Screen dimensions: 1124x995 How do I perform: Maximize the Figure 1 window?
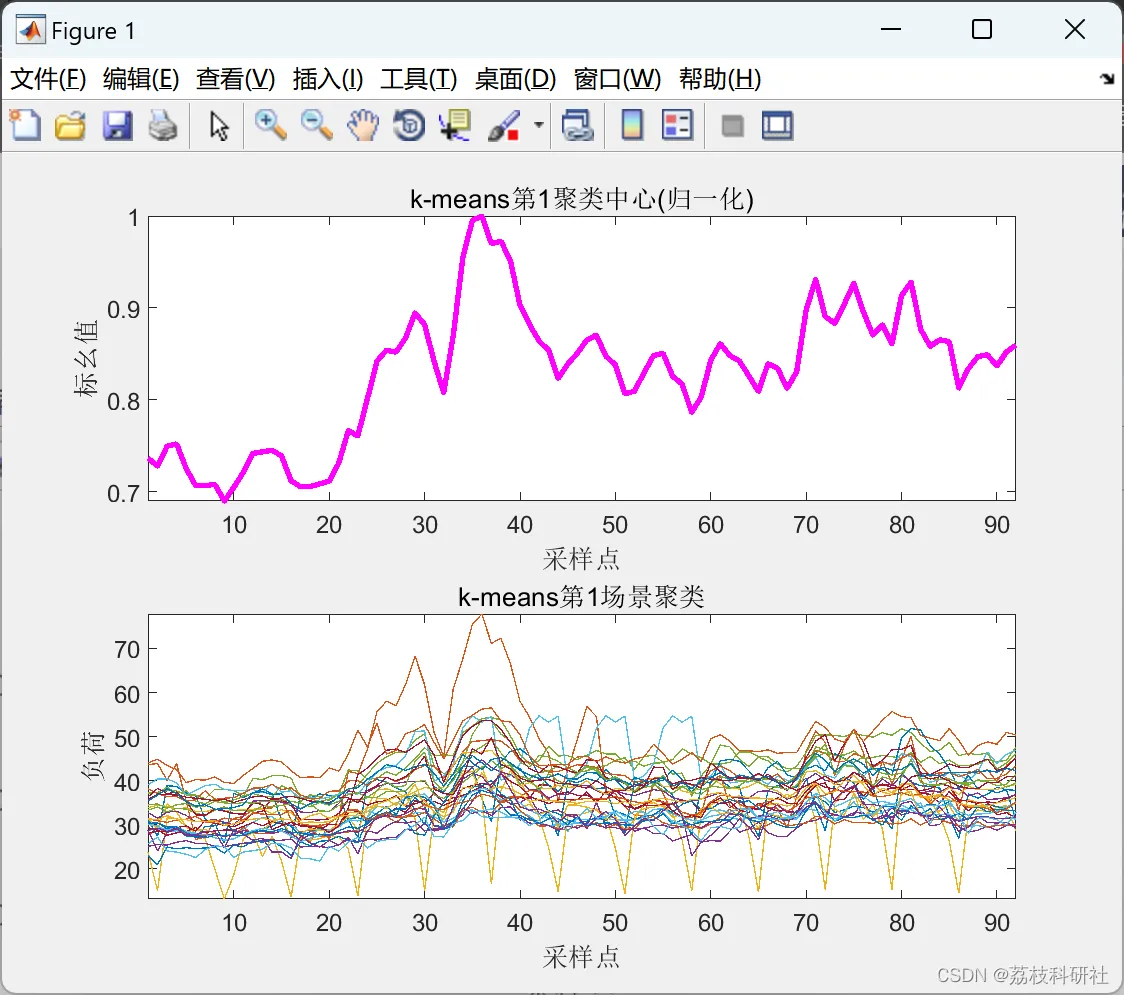(x=981, y=29)
